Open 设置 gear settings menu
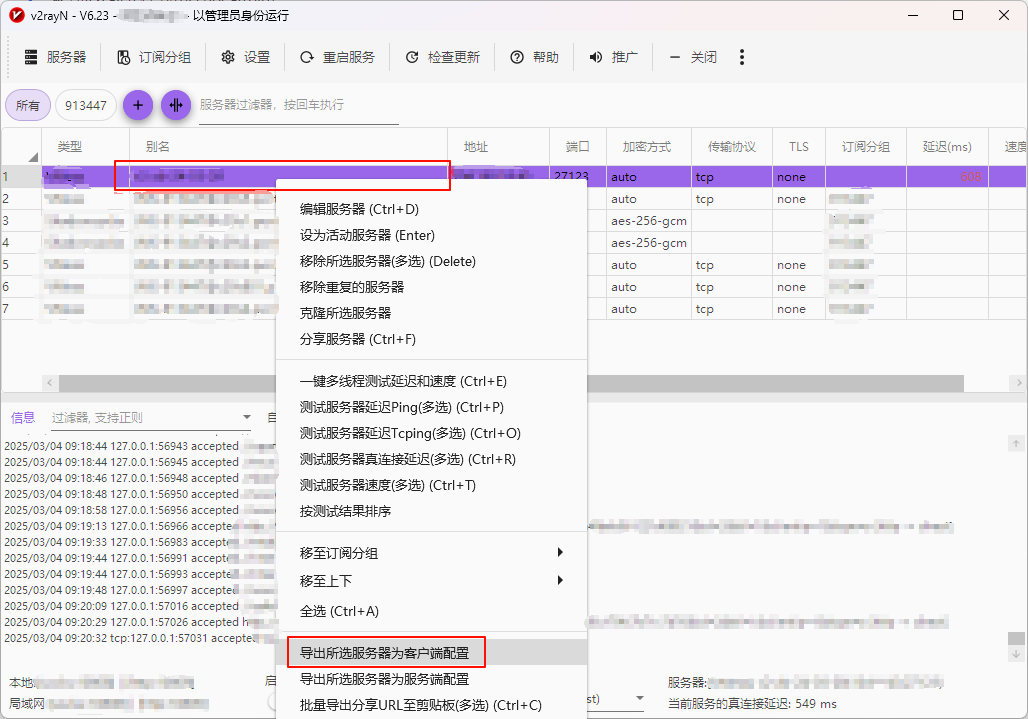This screenshot has height=719, width=1028. tap(245, 57)
